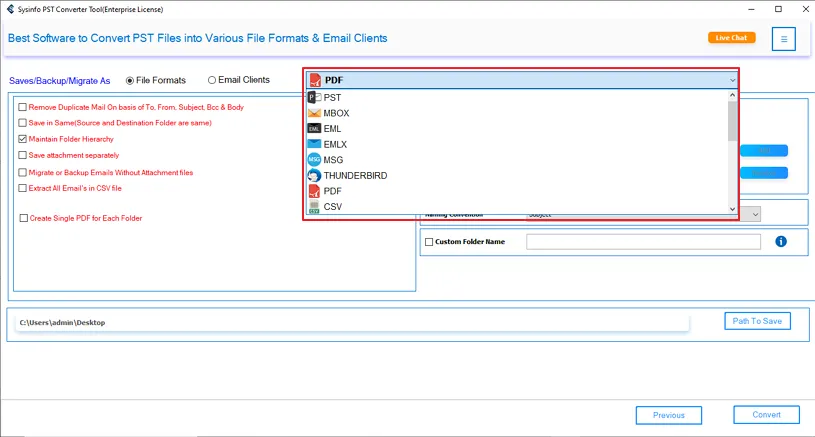Open the Naming Convention dropdown arrow
This screenshot has width=815, height=437.
[755, 214]
